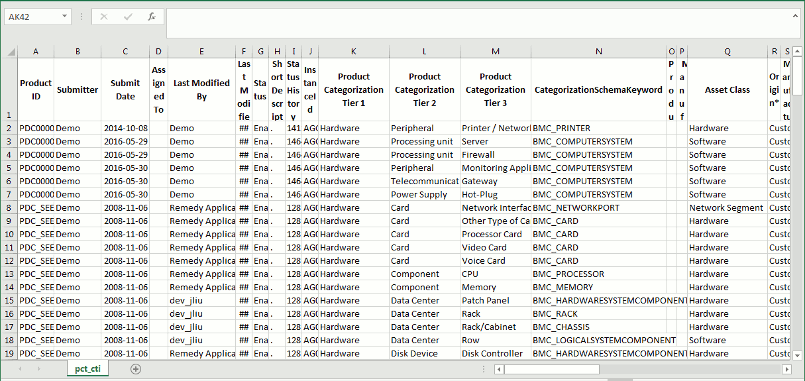Click the 2014-10-08 date cell
The image size is (805, 381).
[x=125, y=128]
